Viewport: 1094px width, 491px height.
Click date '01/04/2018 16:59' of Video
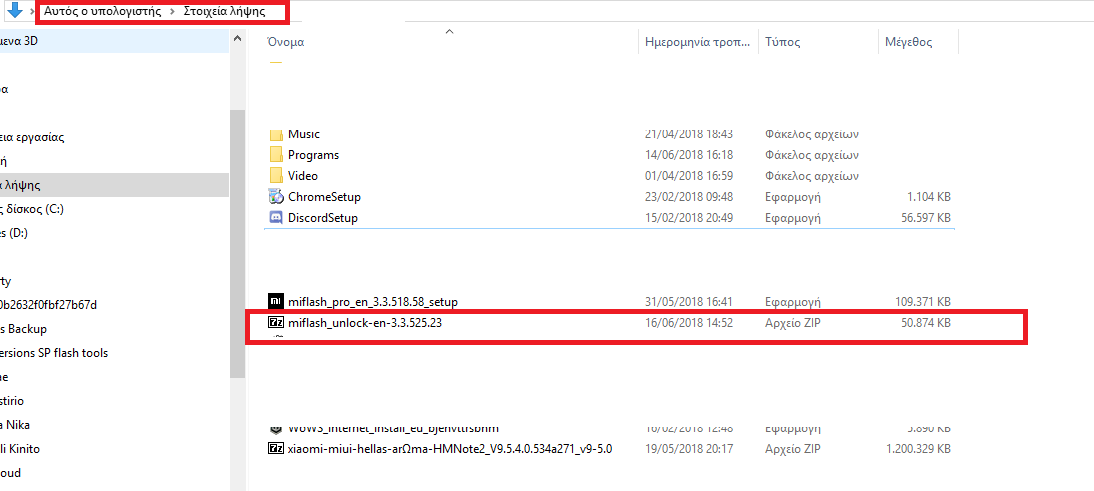[x=689, y=176]
